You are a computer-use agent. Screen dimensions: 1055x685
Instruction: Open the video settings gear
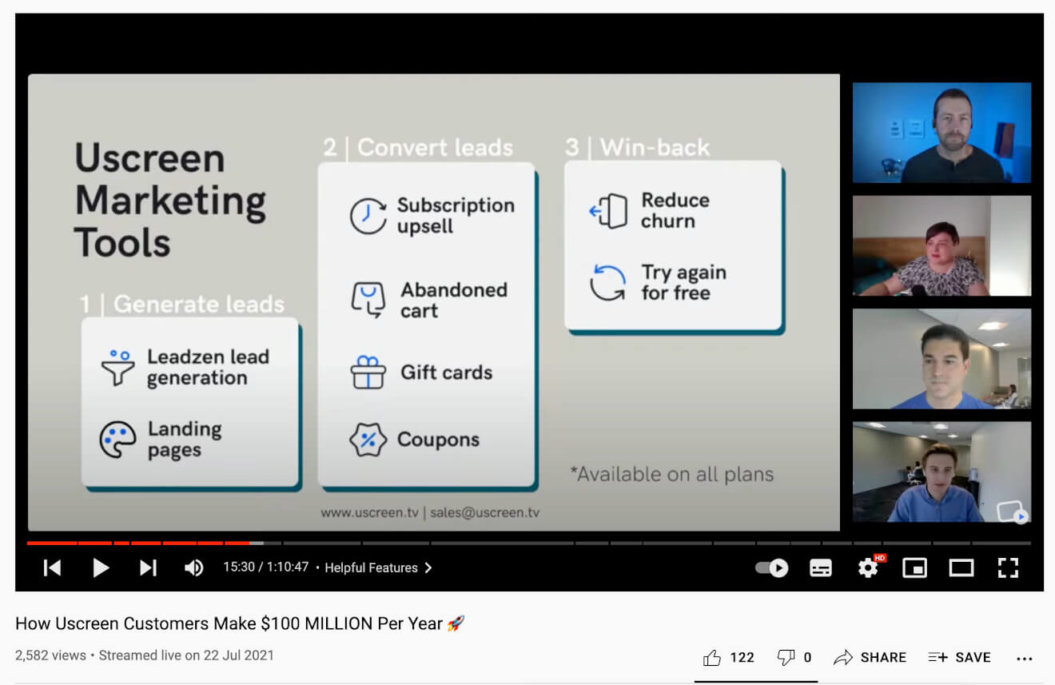coord(867,568)
